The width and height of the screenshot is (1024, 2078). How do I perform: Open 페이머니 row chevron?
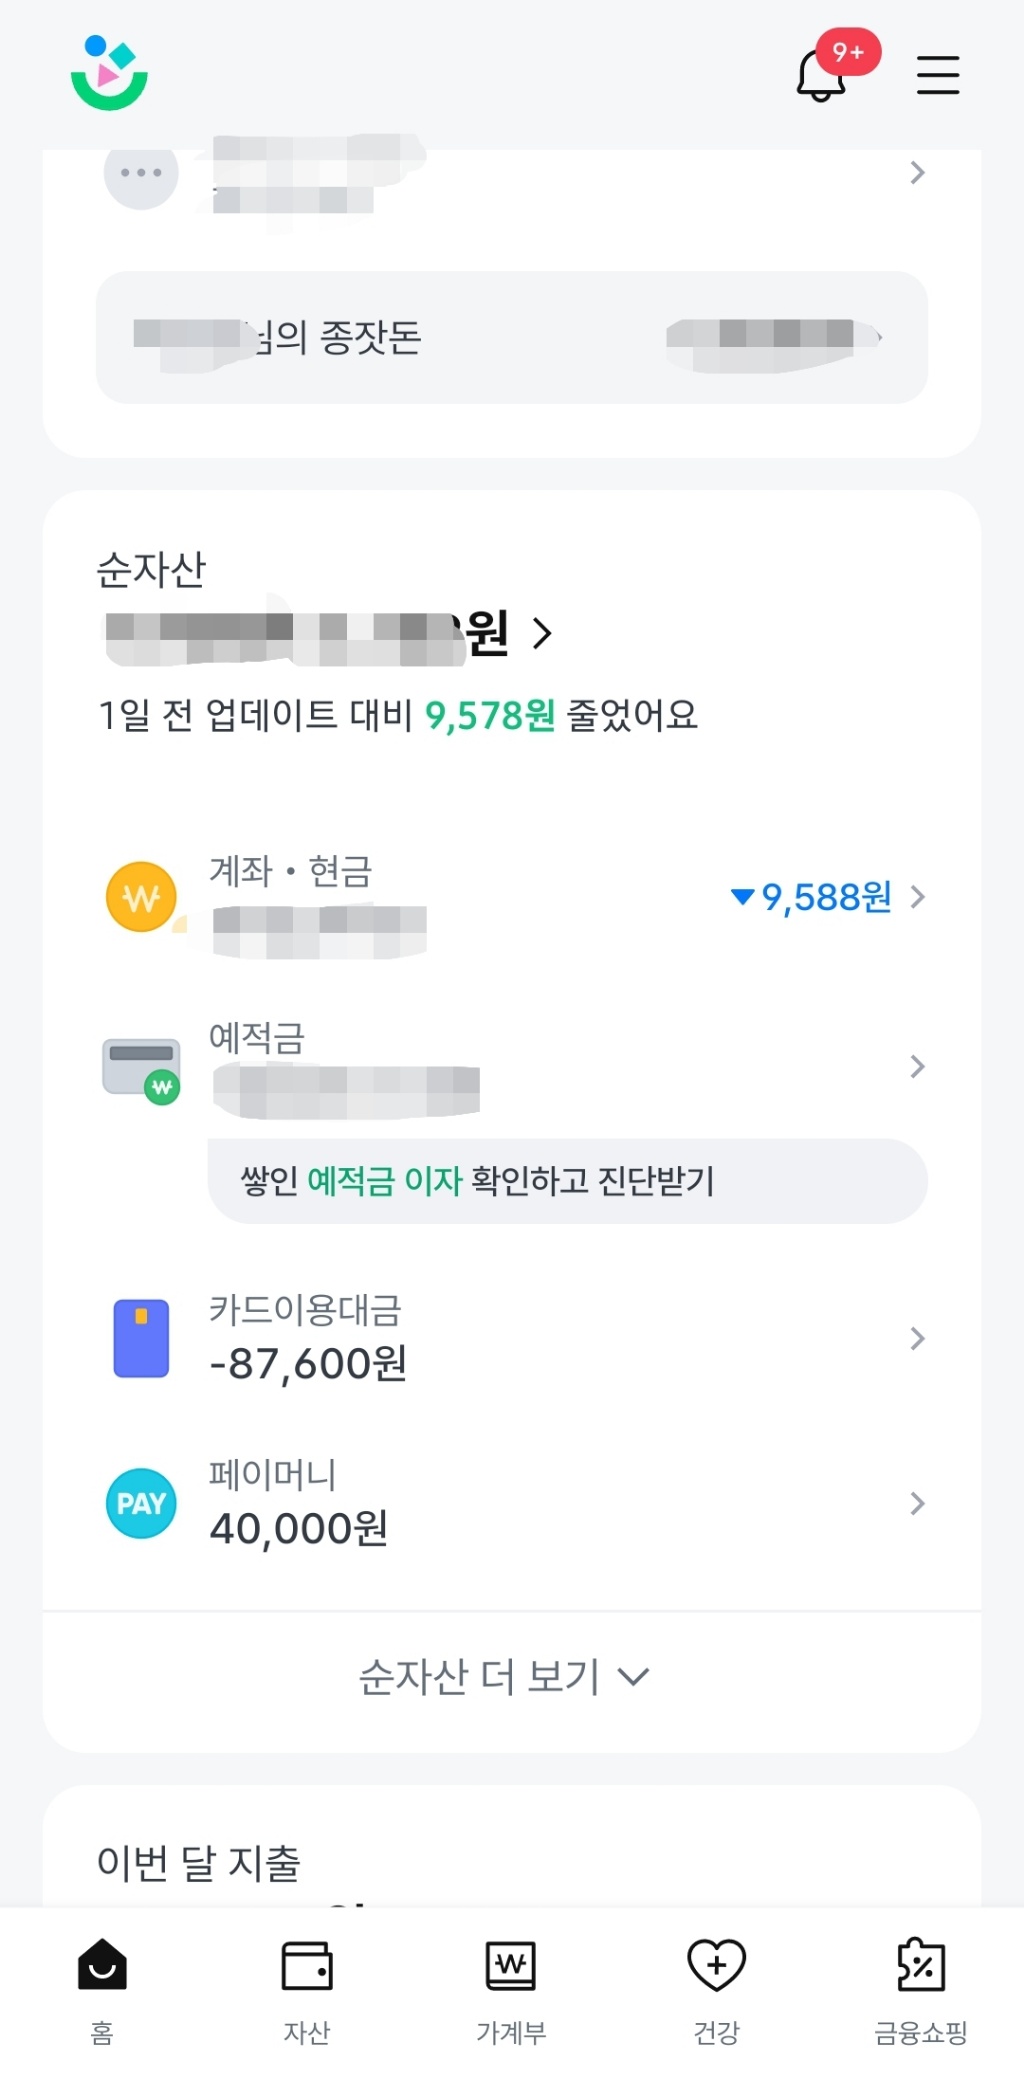[x=917, y=1503]
